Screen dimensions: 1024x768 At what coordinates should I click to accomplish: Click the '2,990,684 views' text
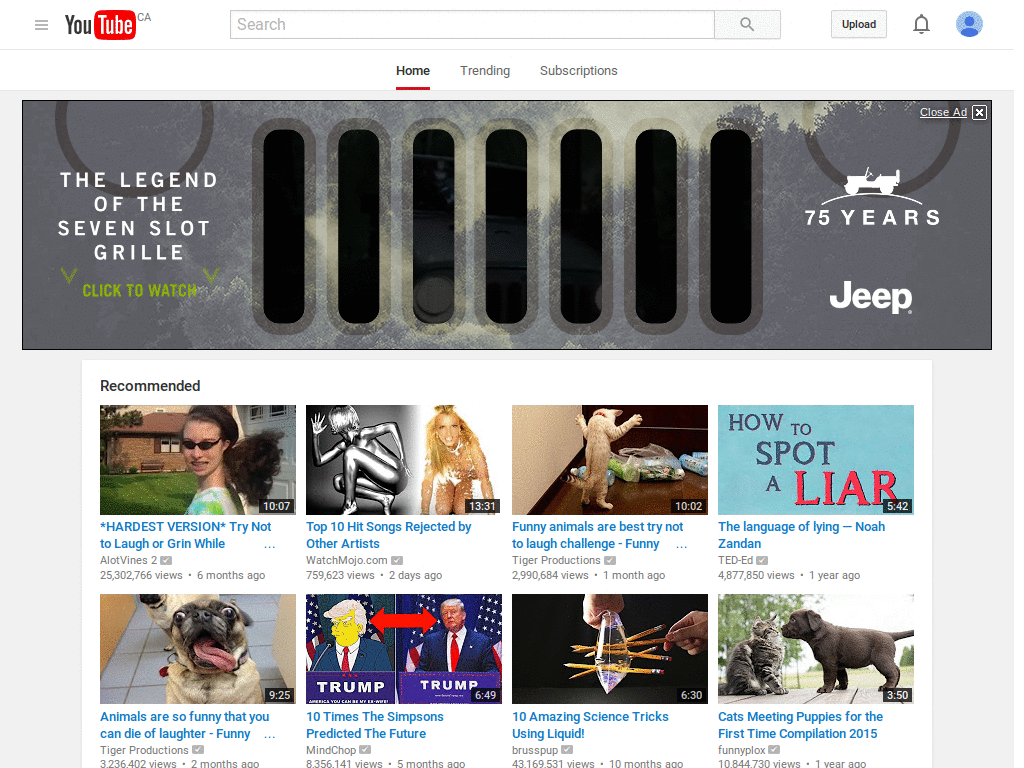coord(551,575)
